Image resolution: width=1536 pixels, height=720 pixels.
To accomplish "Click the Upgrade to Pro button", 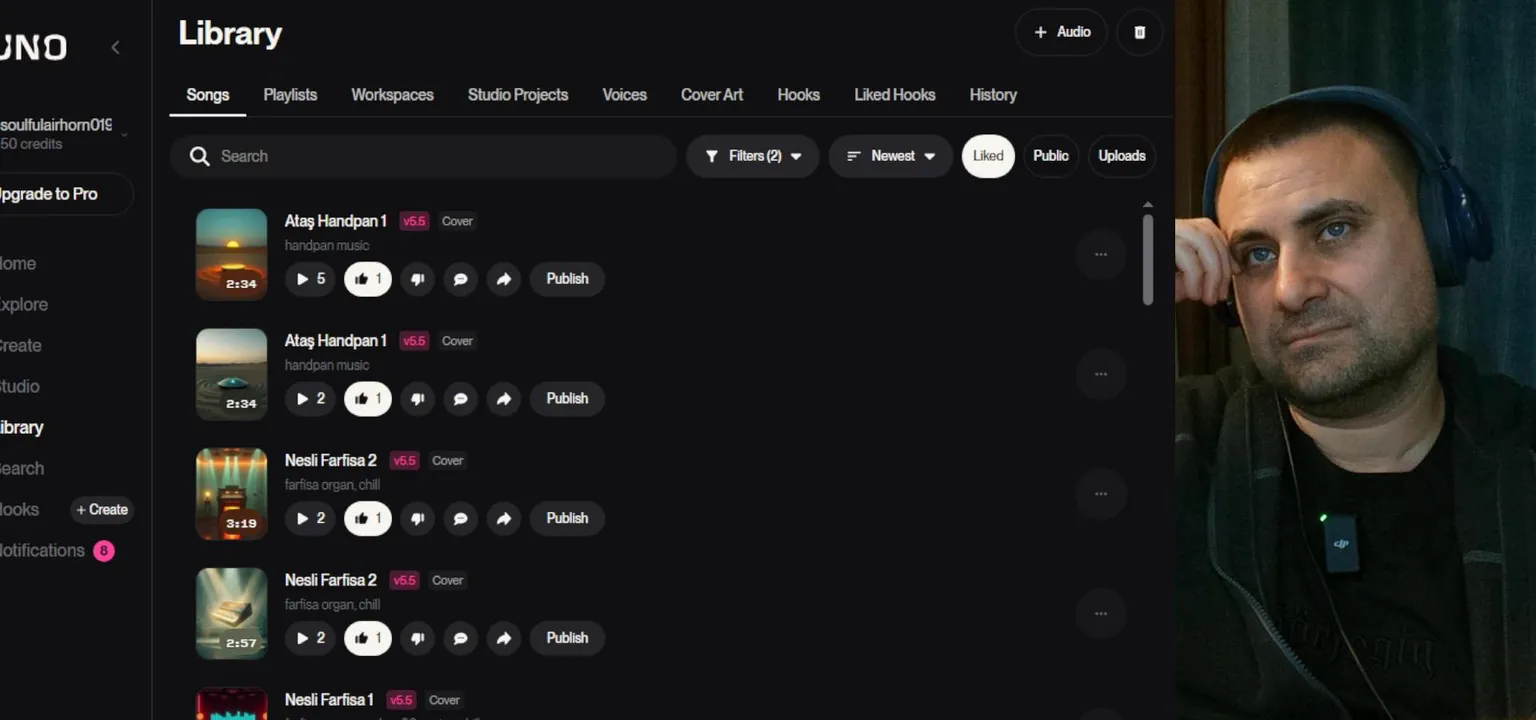I will tap(56, 194).
